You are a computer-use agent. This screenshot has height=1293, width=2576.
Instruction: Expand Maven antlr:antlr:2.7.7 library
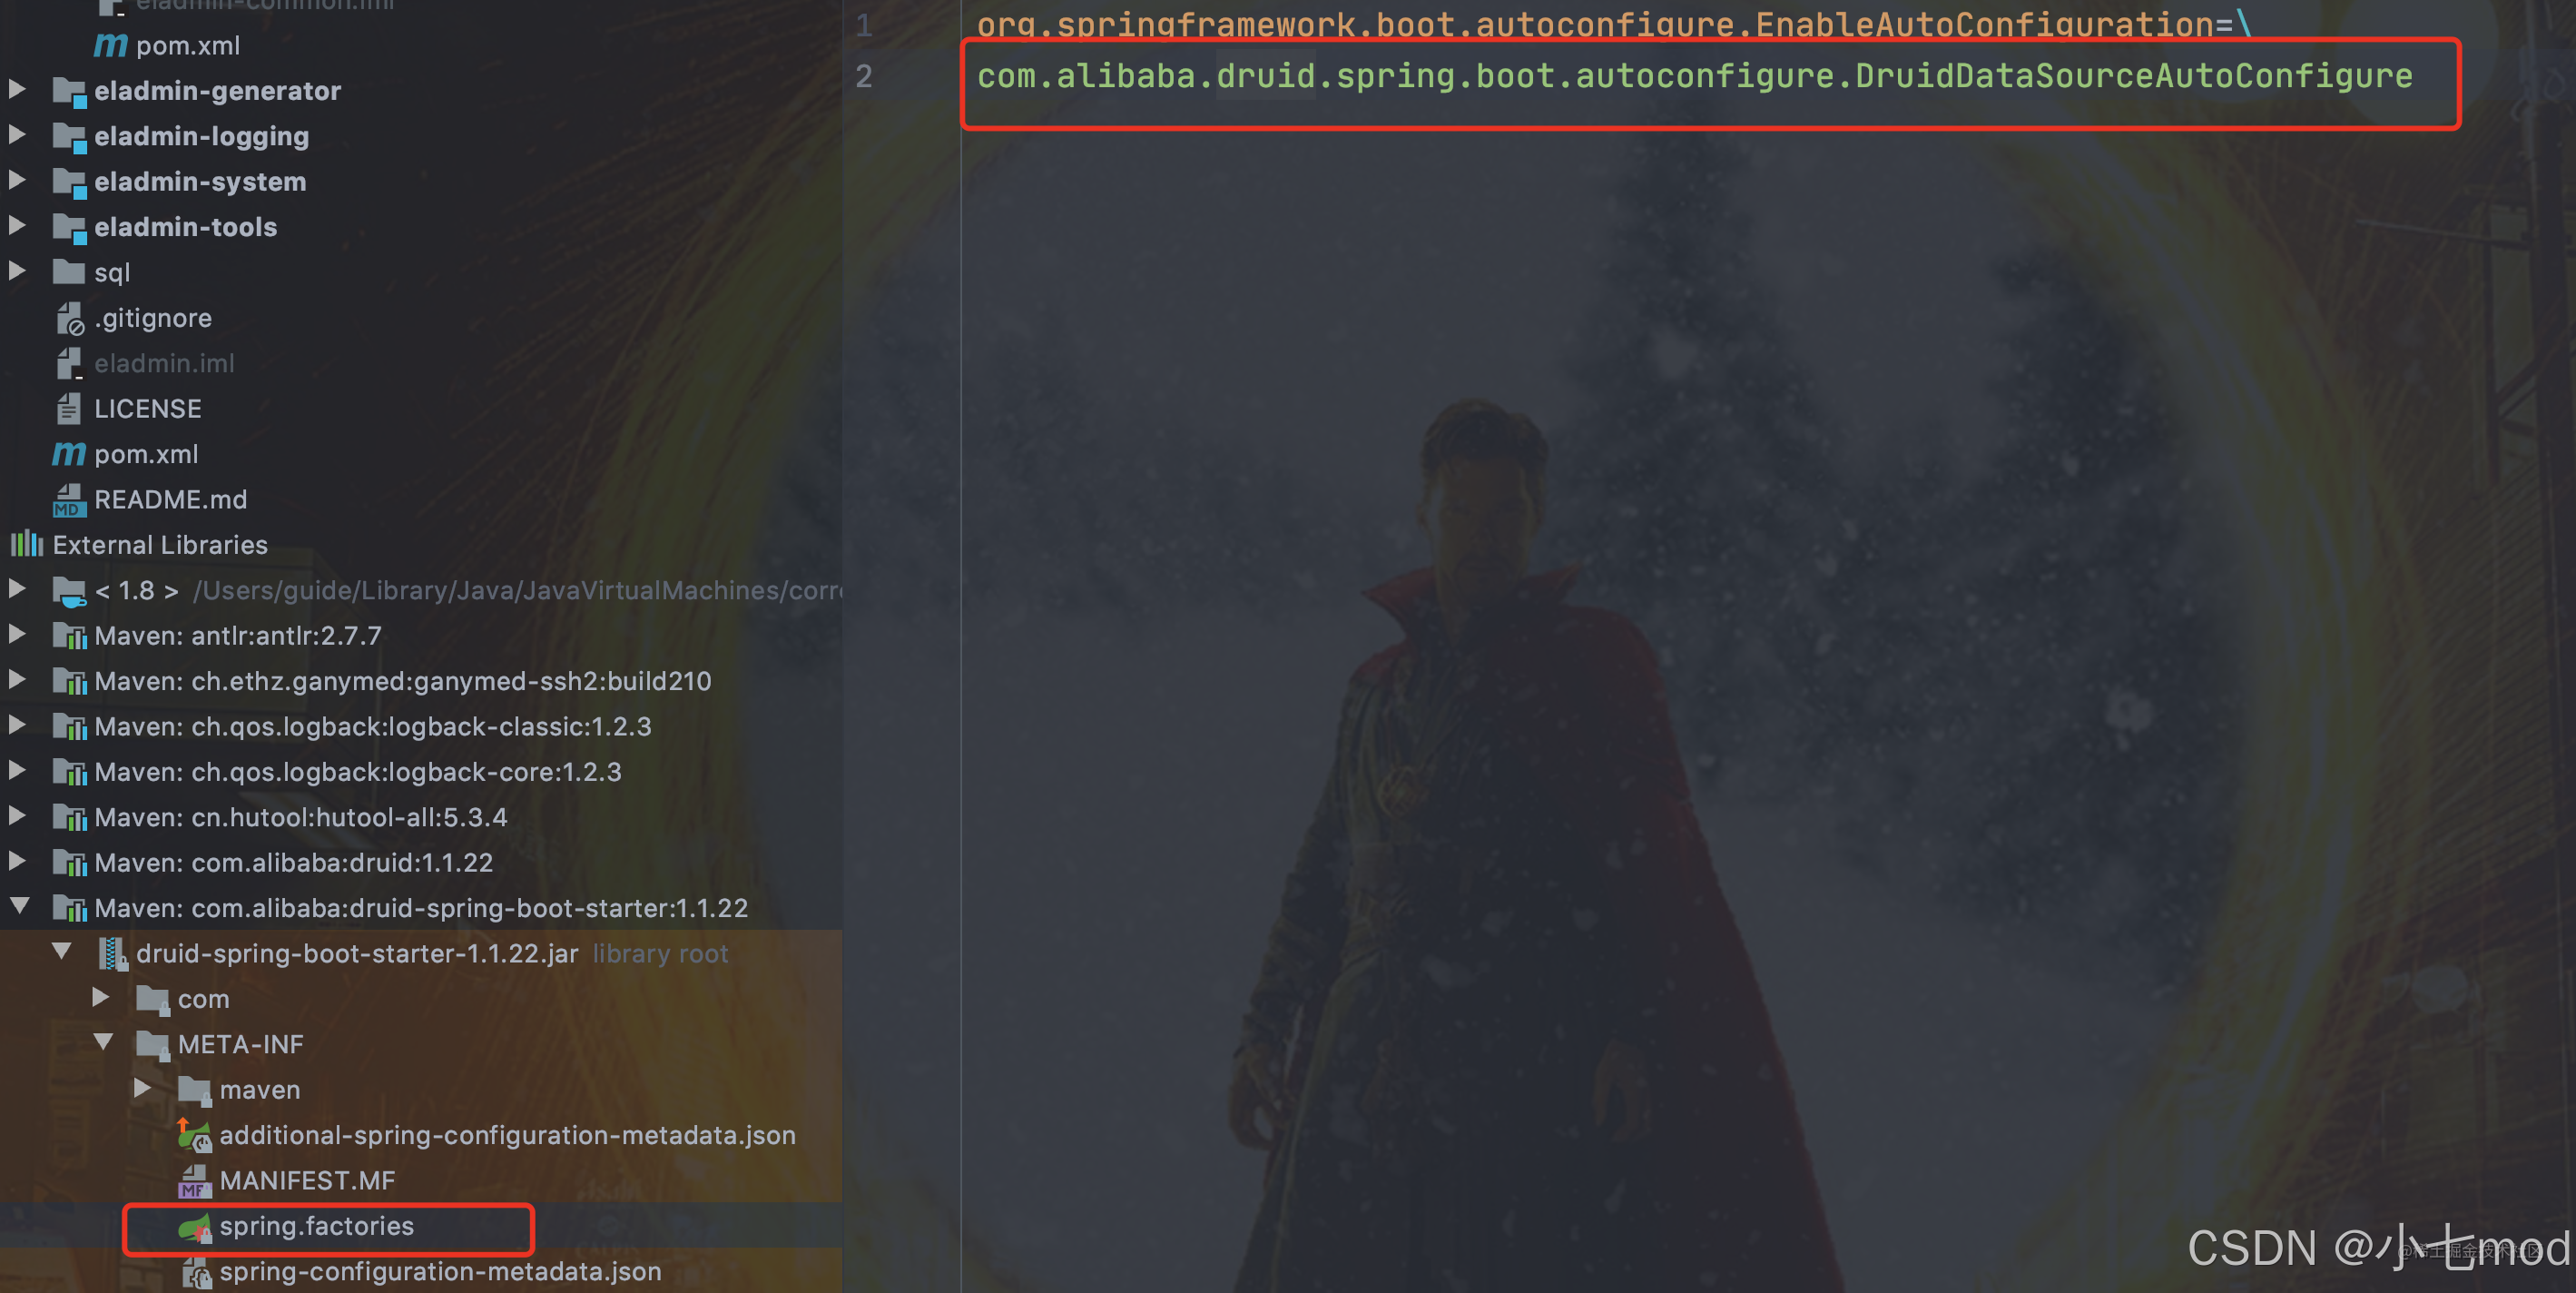coord(17,634)
